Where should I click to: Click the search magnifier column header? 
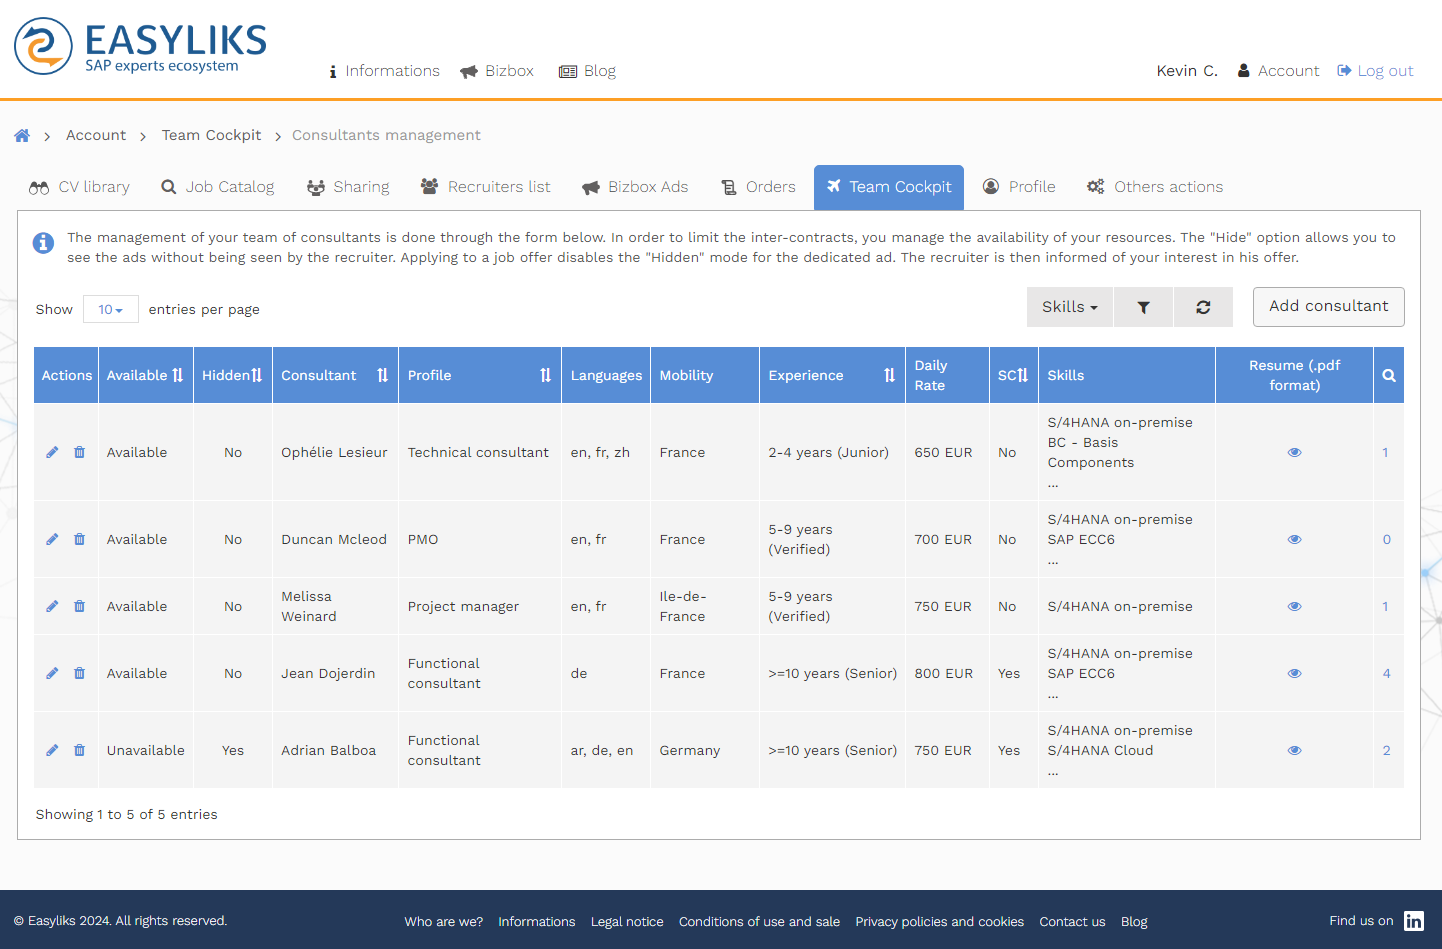tap(1388, 376)
